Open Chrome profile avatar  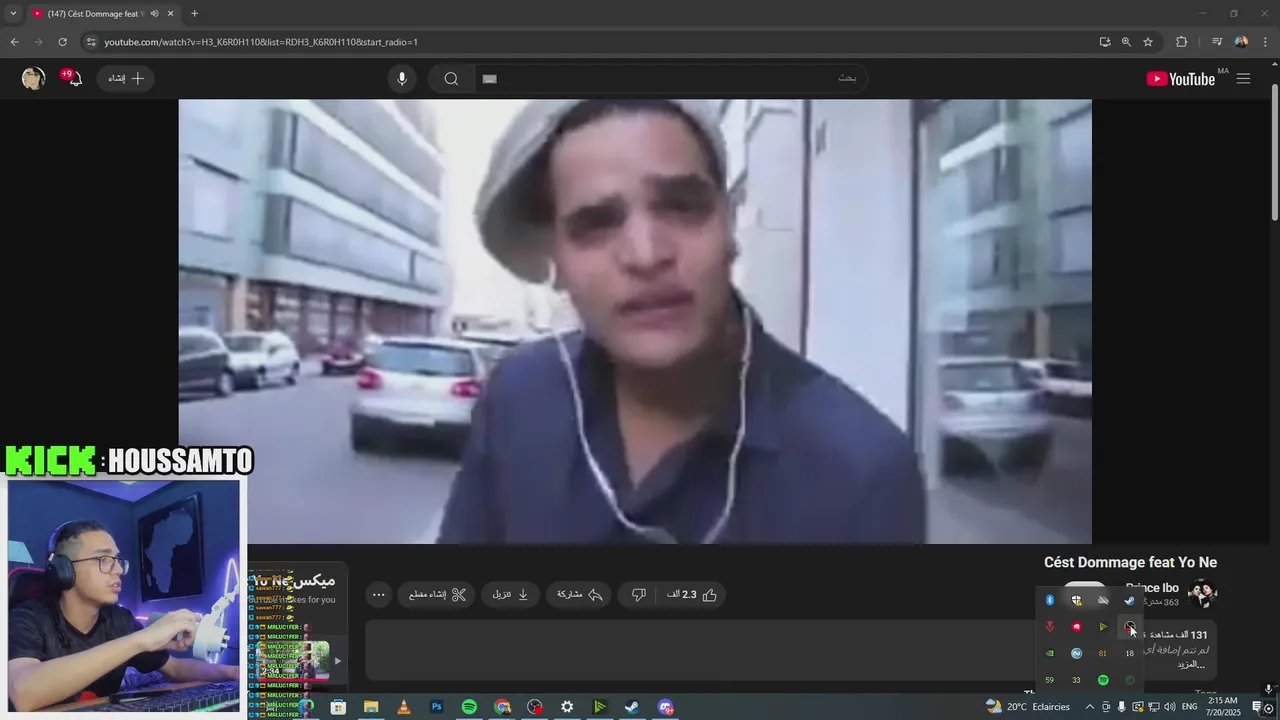[1241, 42]
